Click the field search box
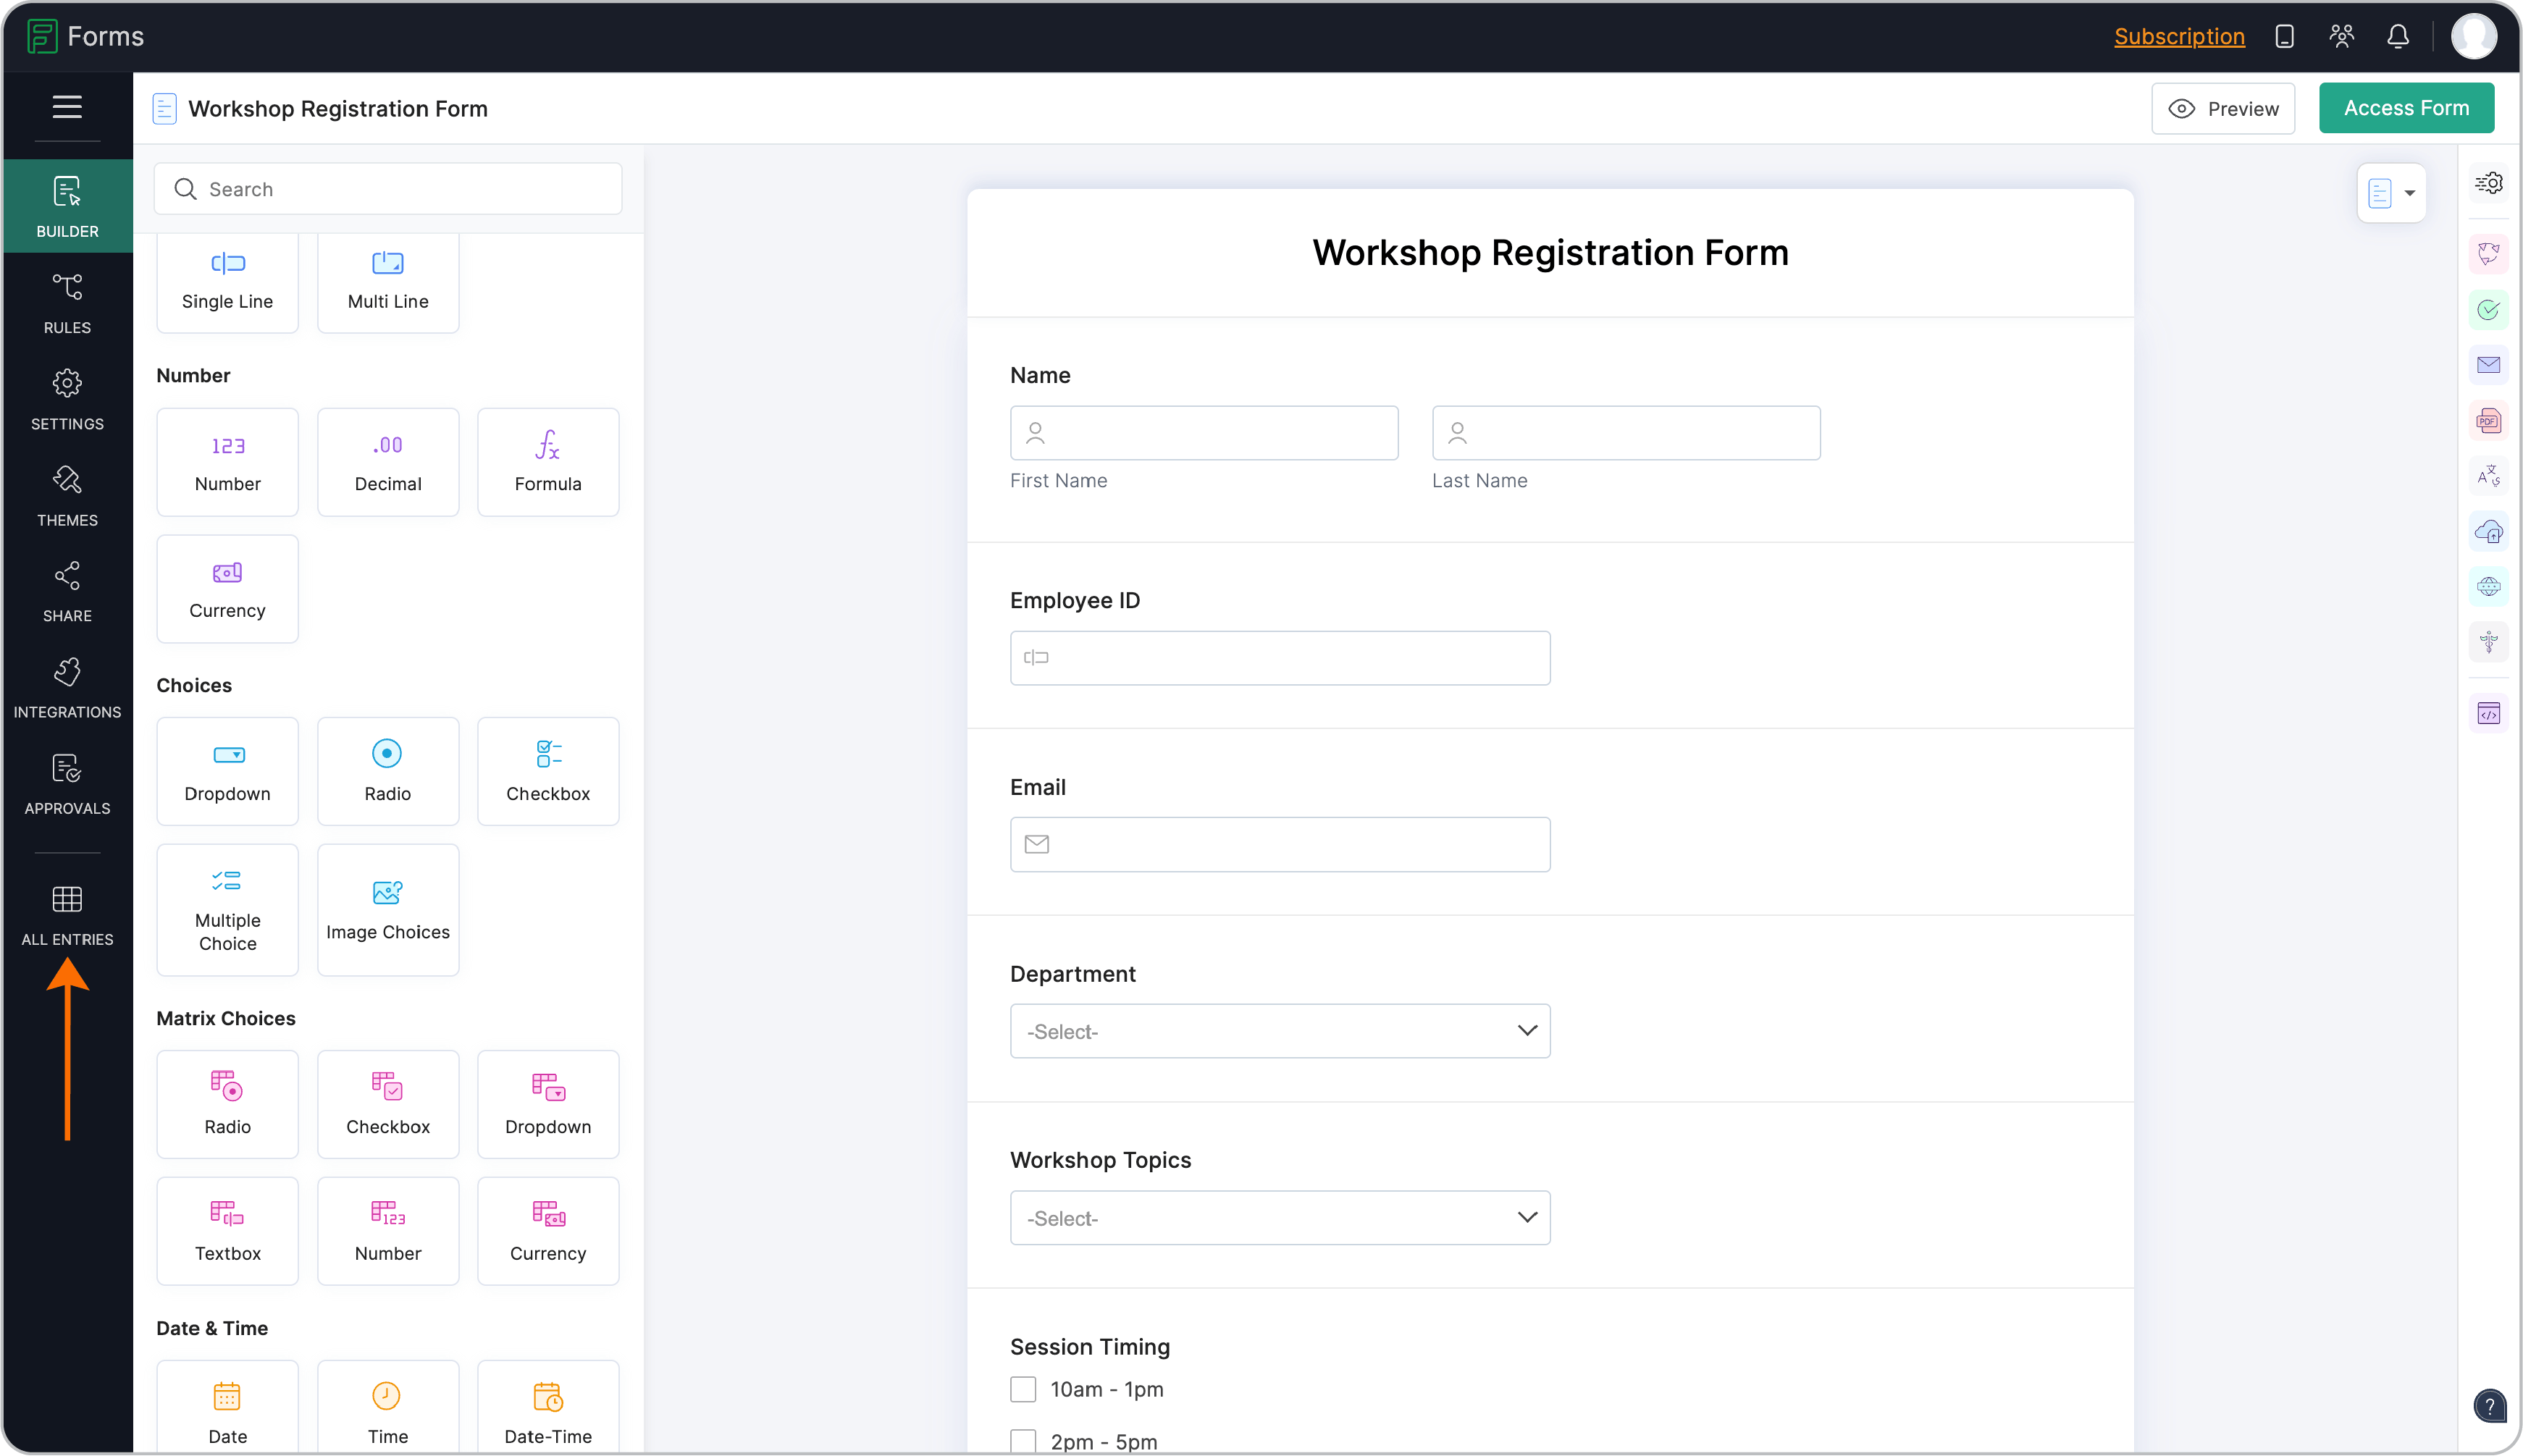2523x1456 pixels. [388, 189]
